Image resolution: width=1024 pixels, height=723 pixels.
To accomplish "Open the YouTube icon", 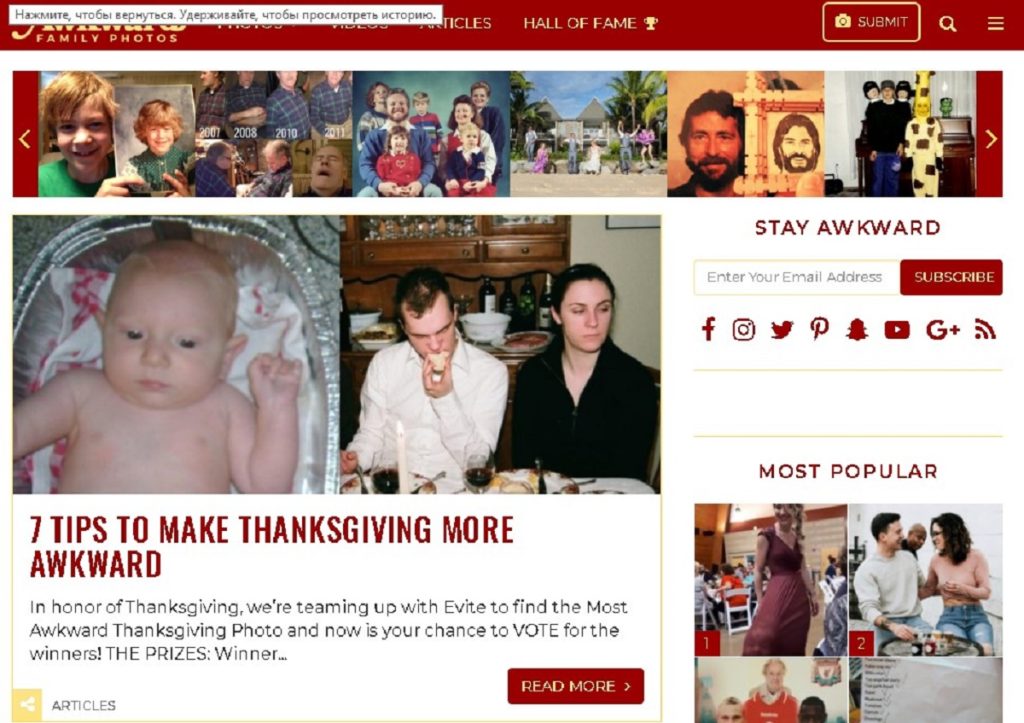I will click(897, 330).
